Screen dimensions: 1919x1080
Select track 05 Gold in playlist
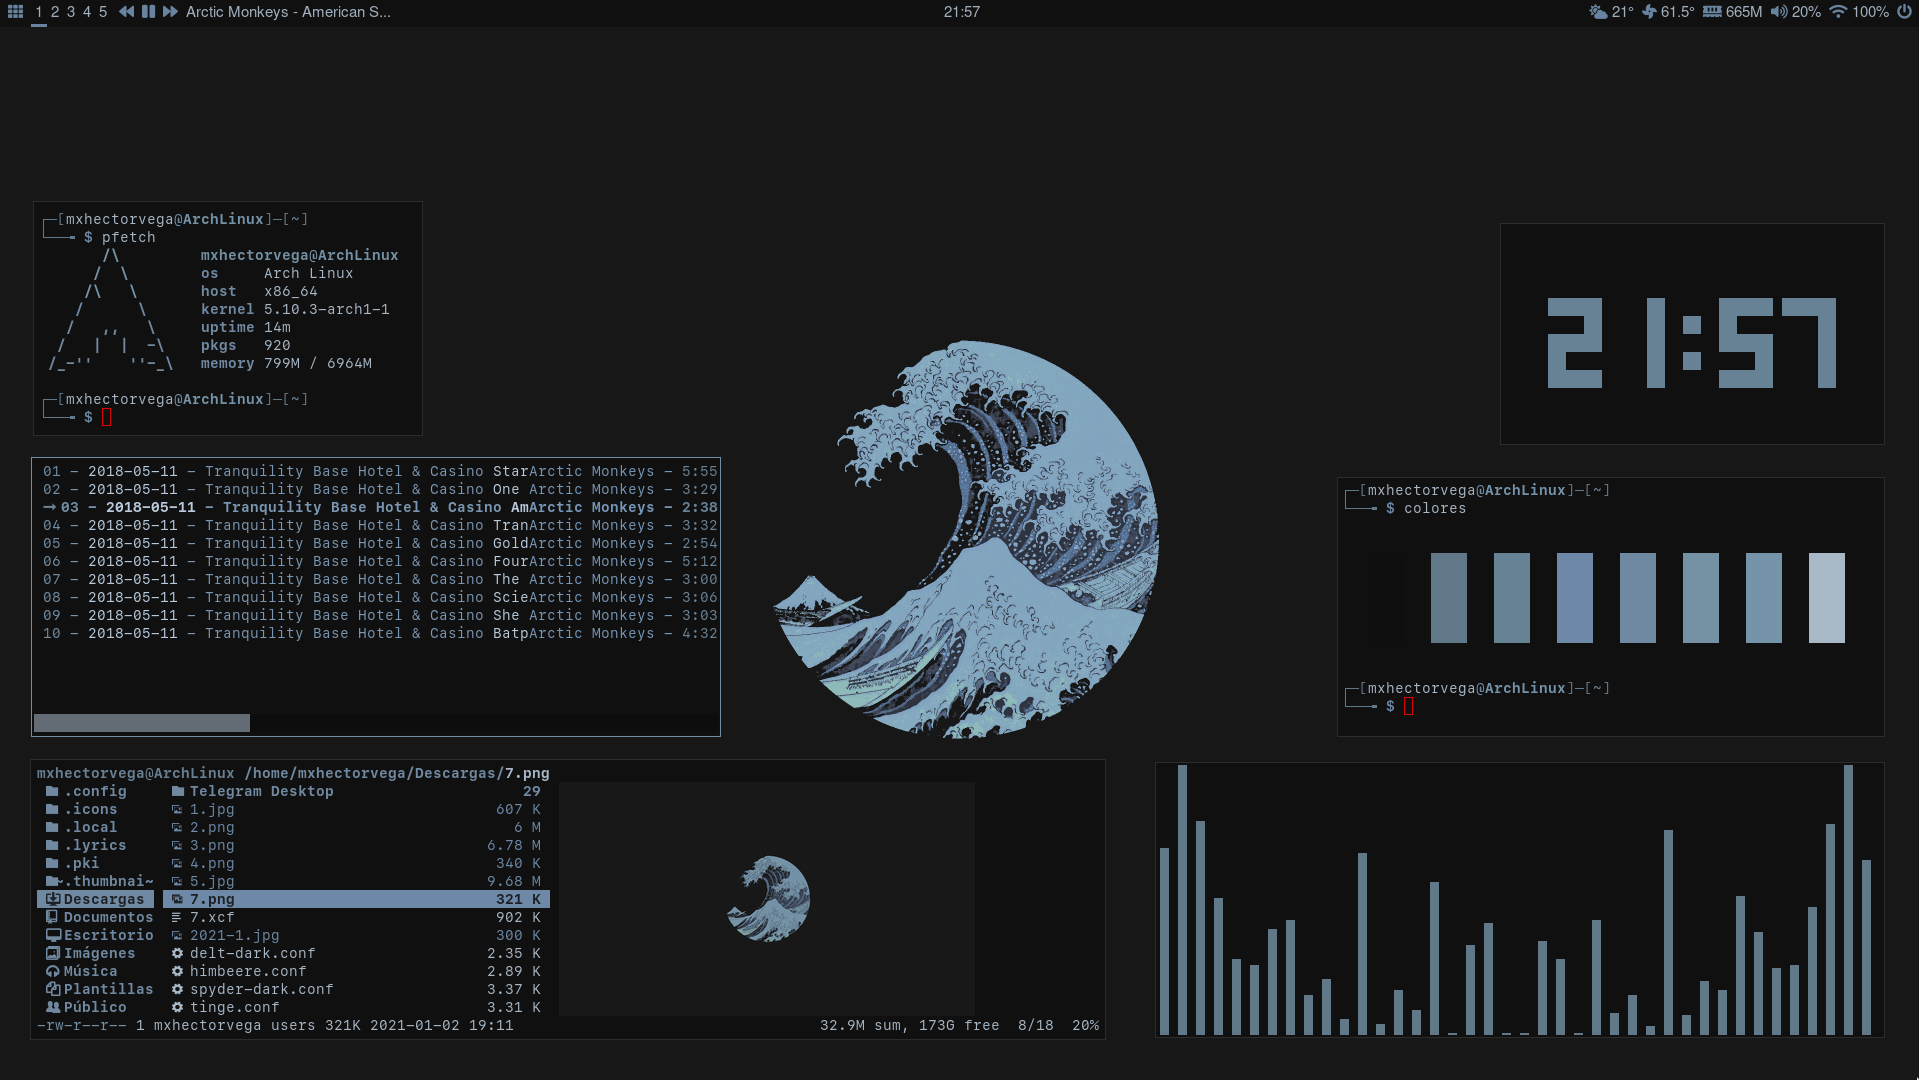(379, 543)
